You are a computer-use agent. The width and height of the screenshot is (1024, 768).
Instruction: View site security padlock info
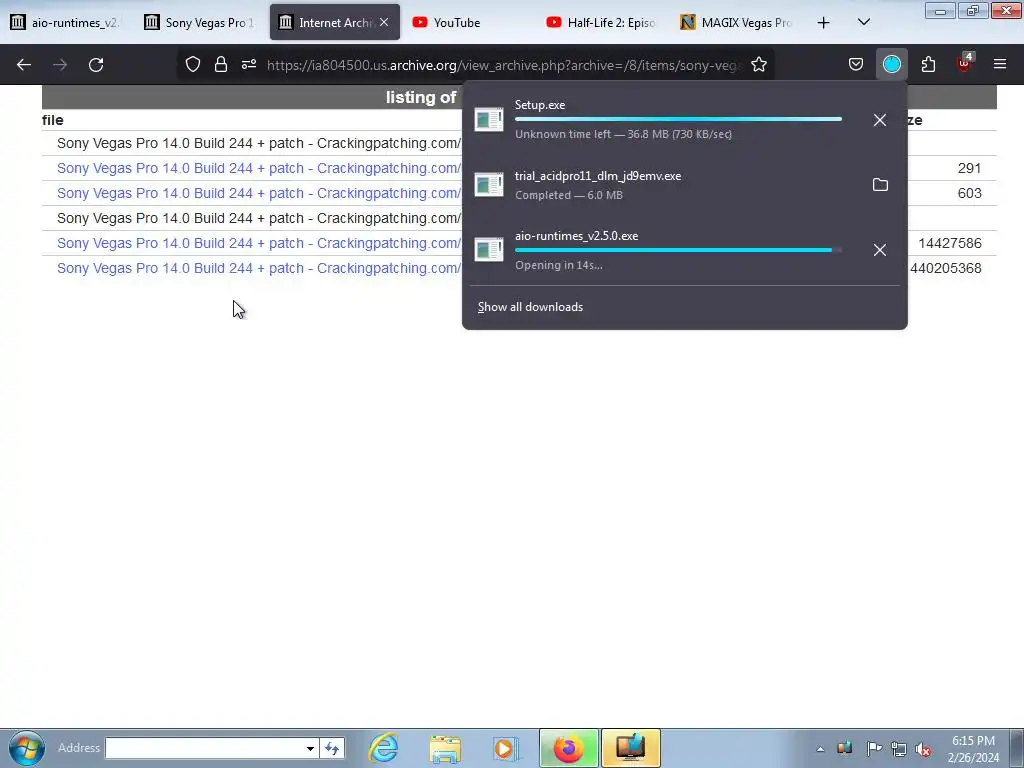point(221,65)
